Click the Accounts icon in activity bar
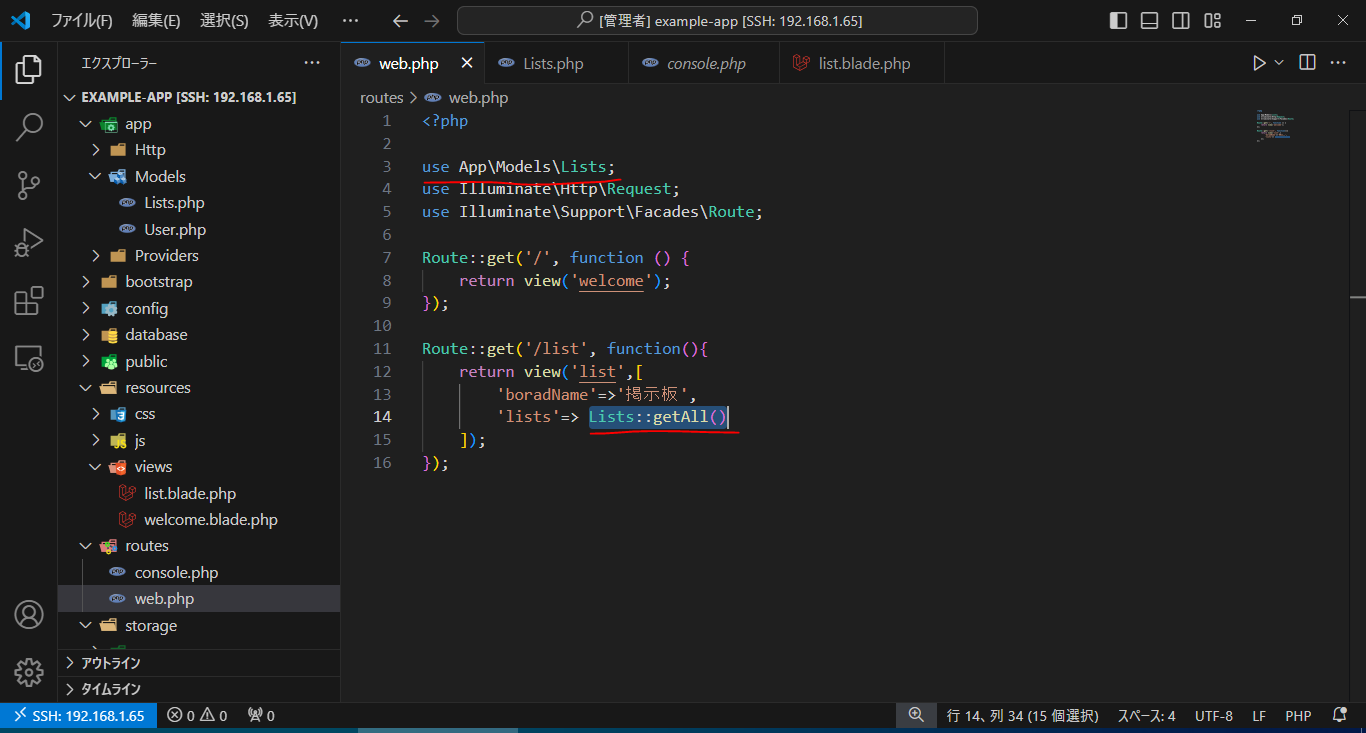This screenshot has height=733, width=1366. [x=29, y=614]
